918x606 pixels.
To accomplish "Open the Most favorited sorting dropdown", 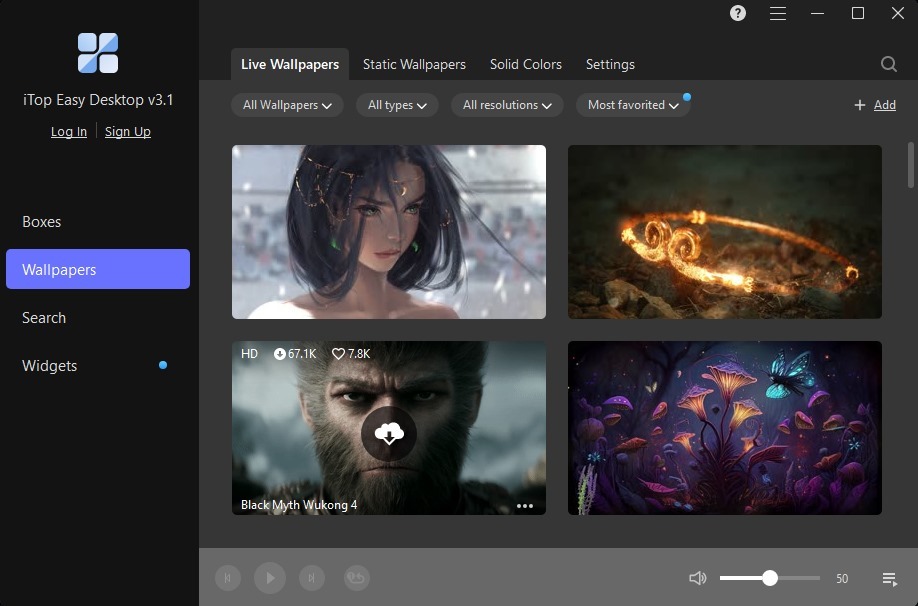I will tap(632, 104).
